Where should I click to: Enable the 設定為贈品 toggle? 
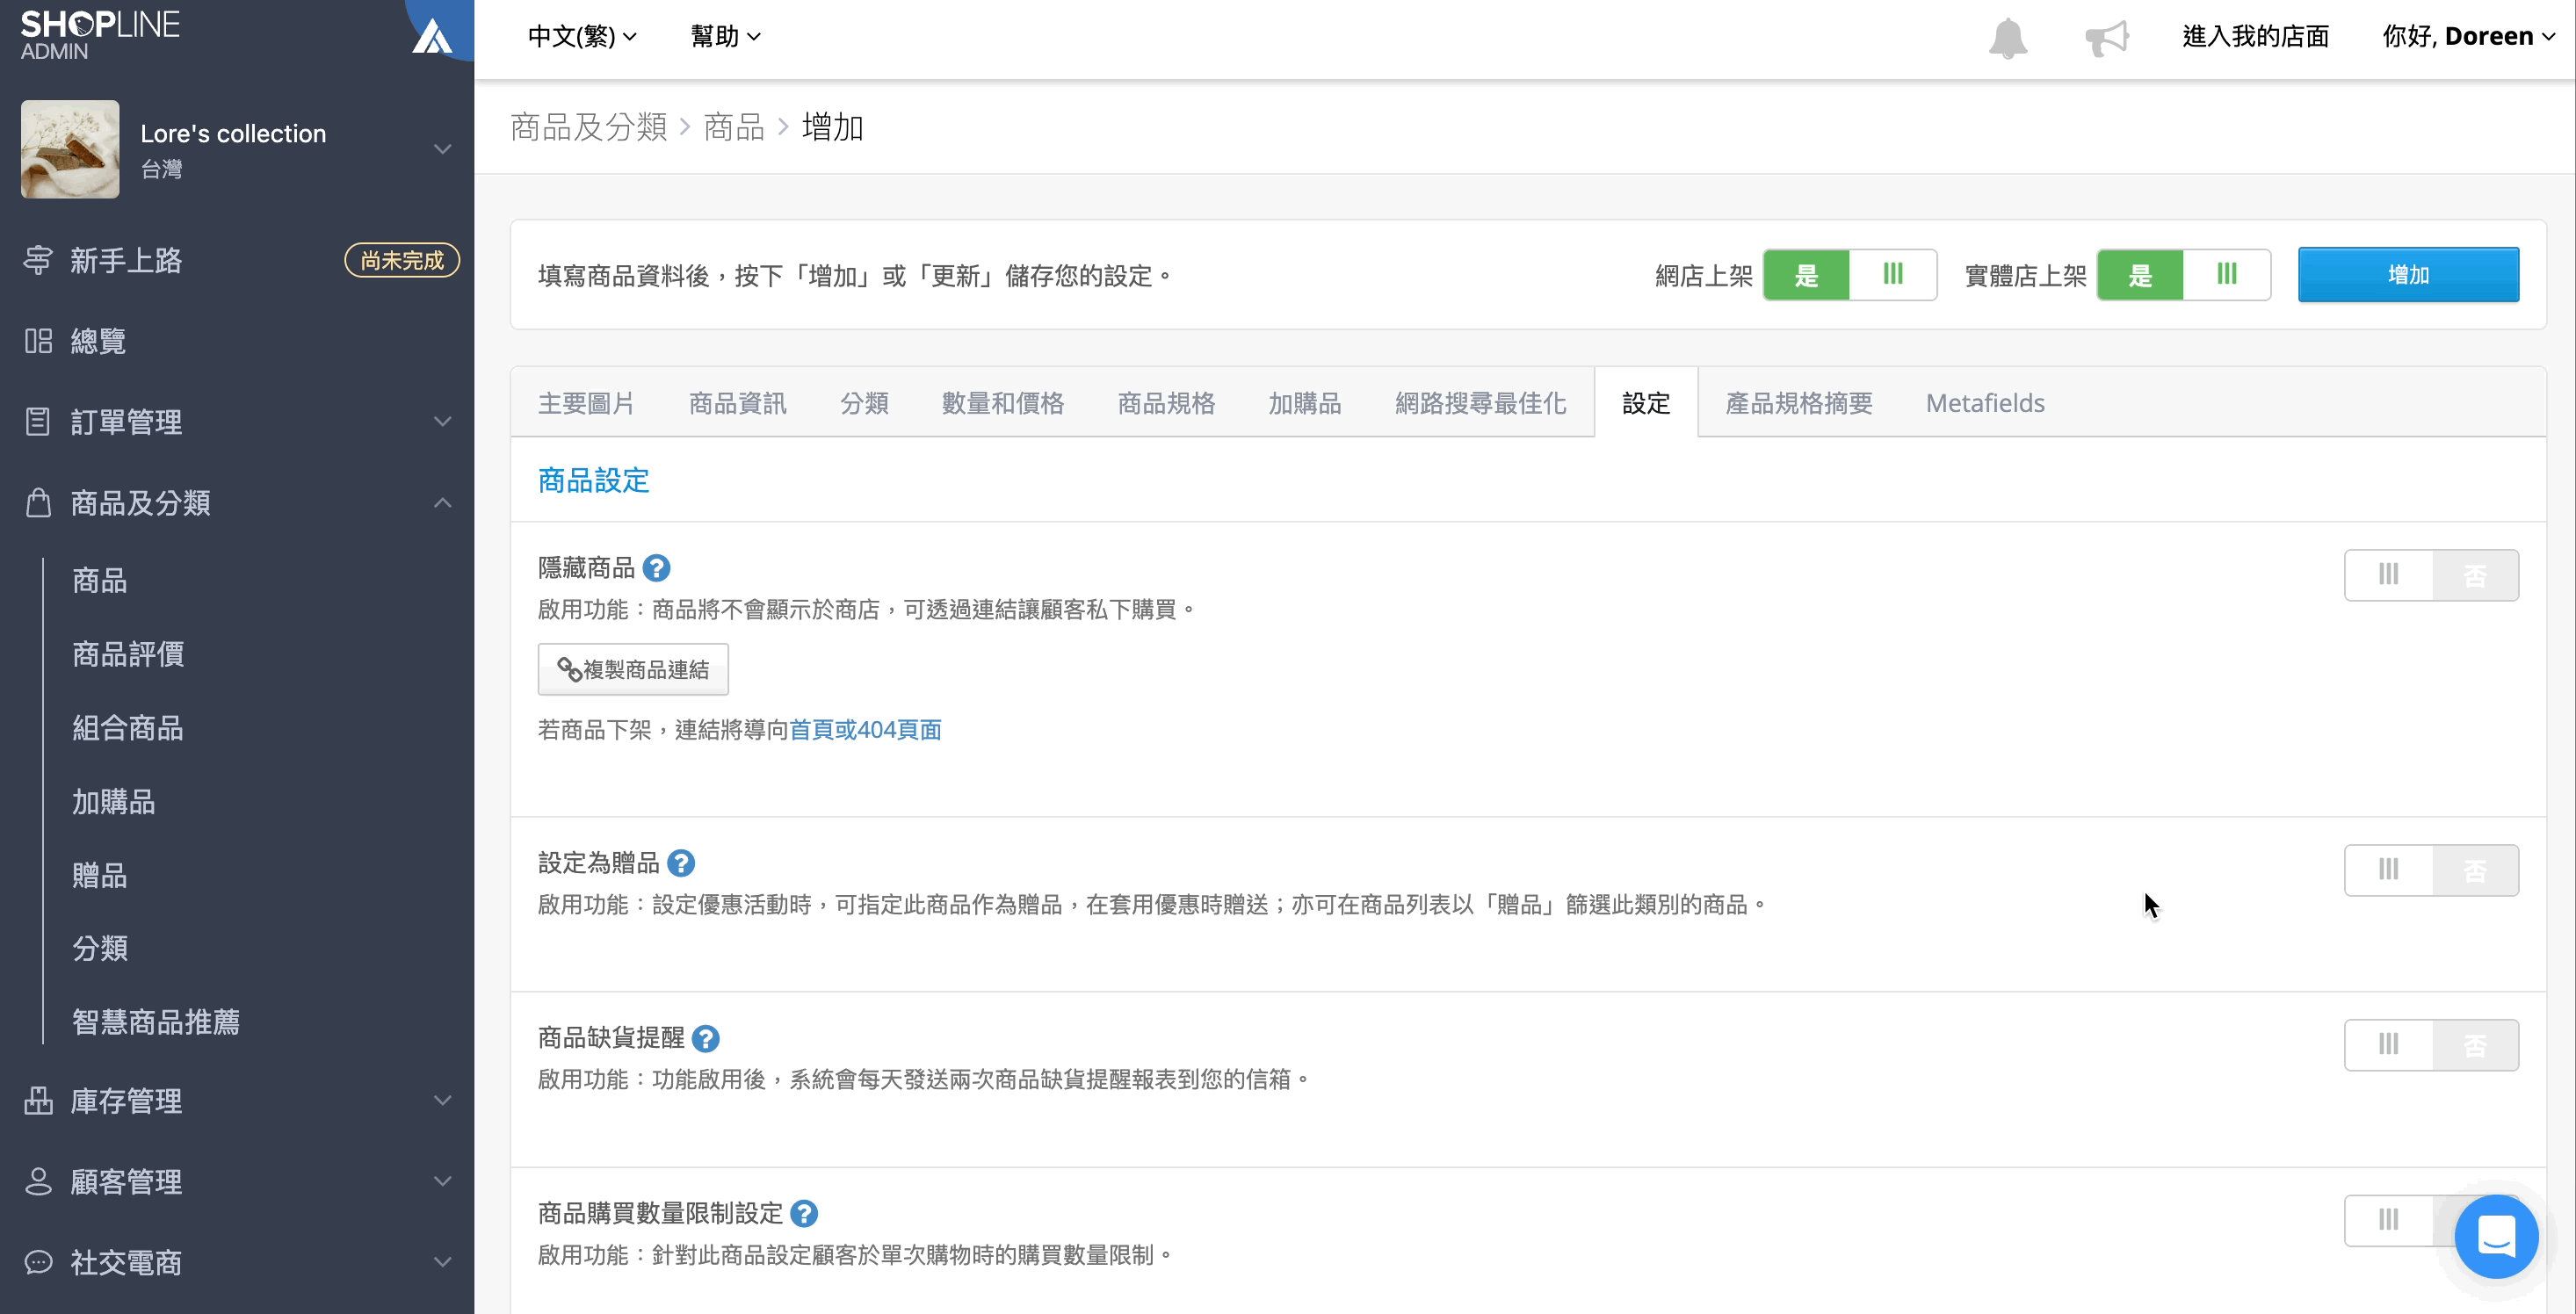click(x=2431, y=870)
